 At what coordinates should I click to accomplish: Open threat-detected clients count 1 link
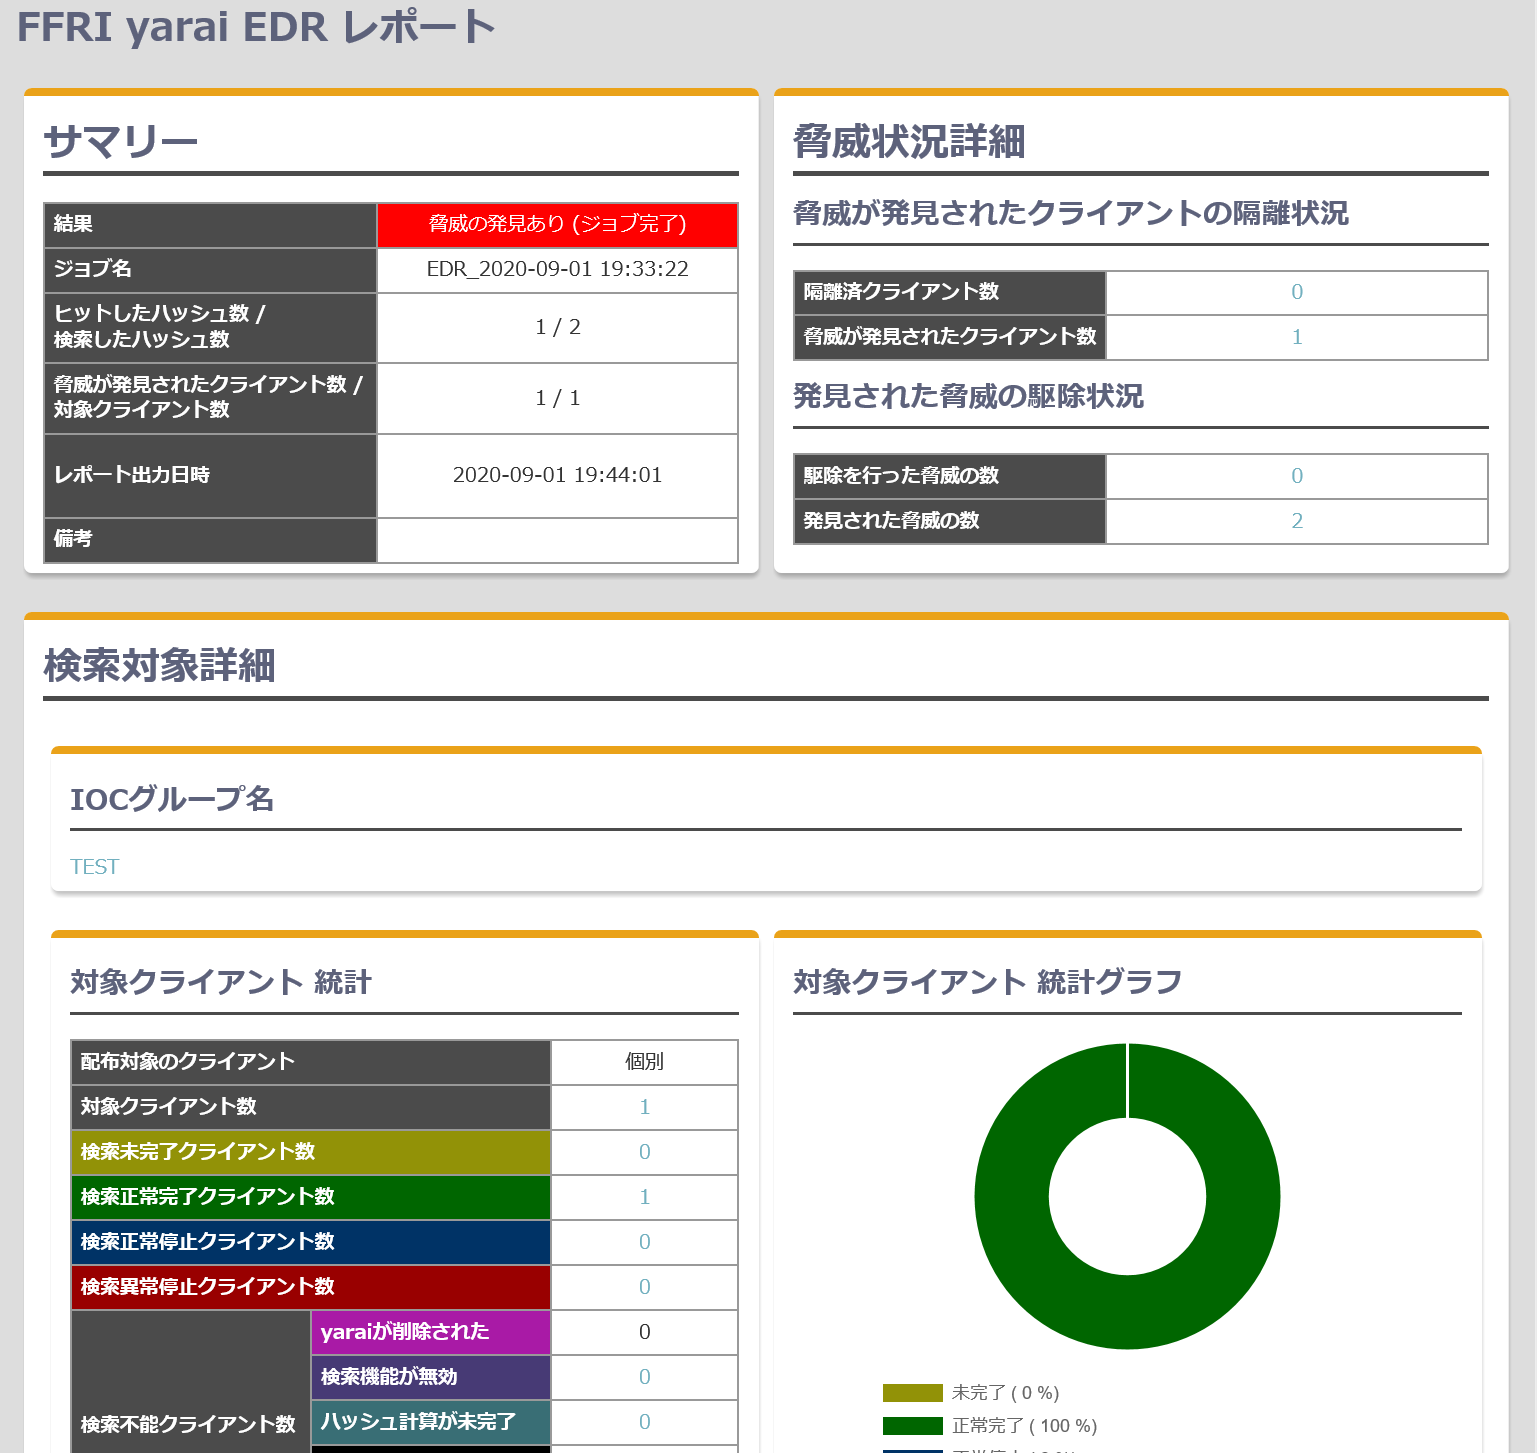[1297, 337]
